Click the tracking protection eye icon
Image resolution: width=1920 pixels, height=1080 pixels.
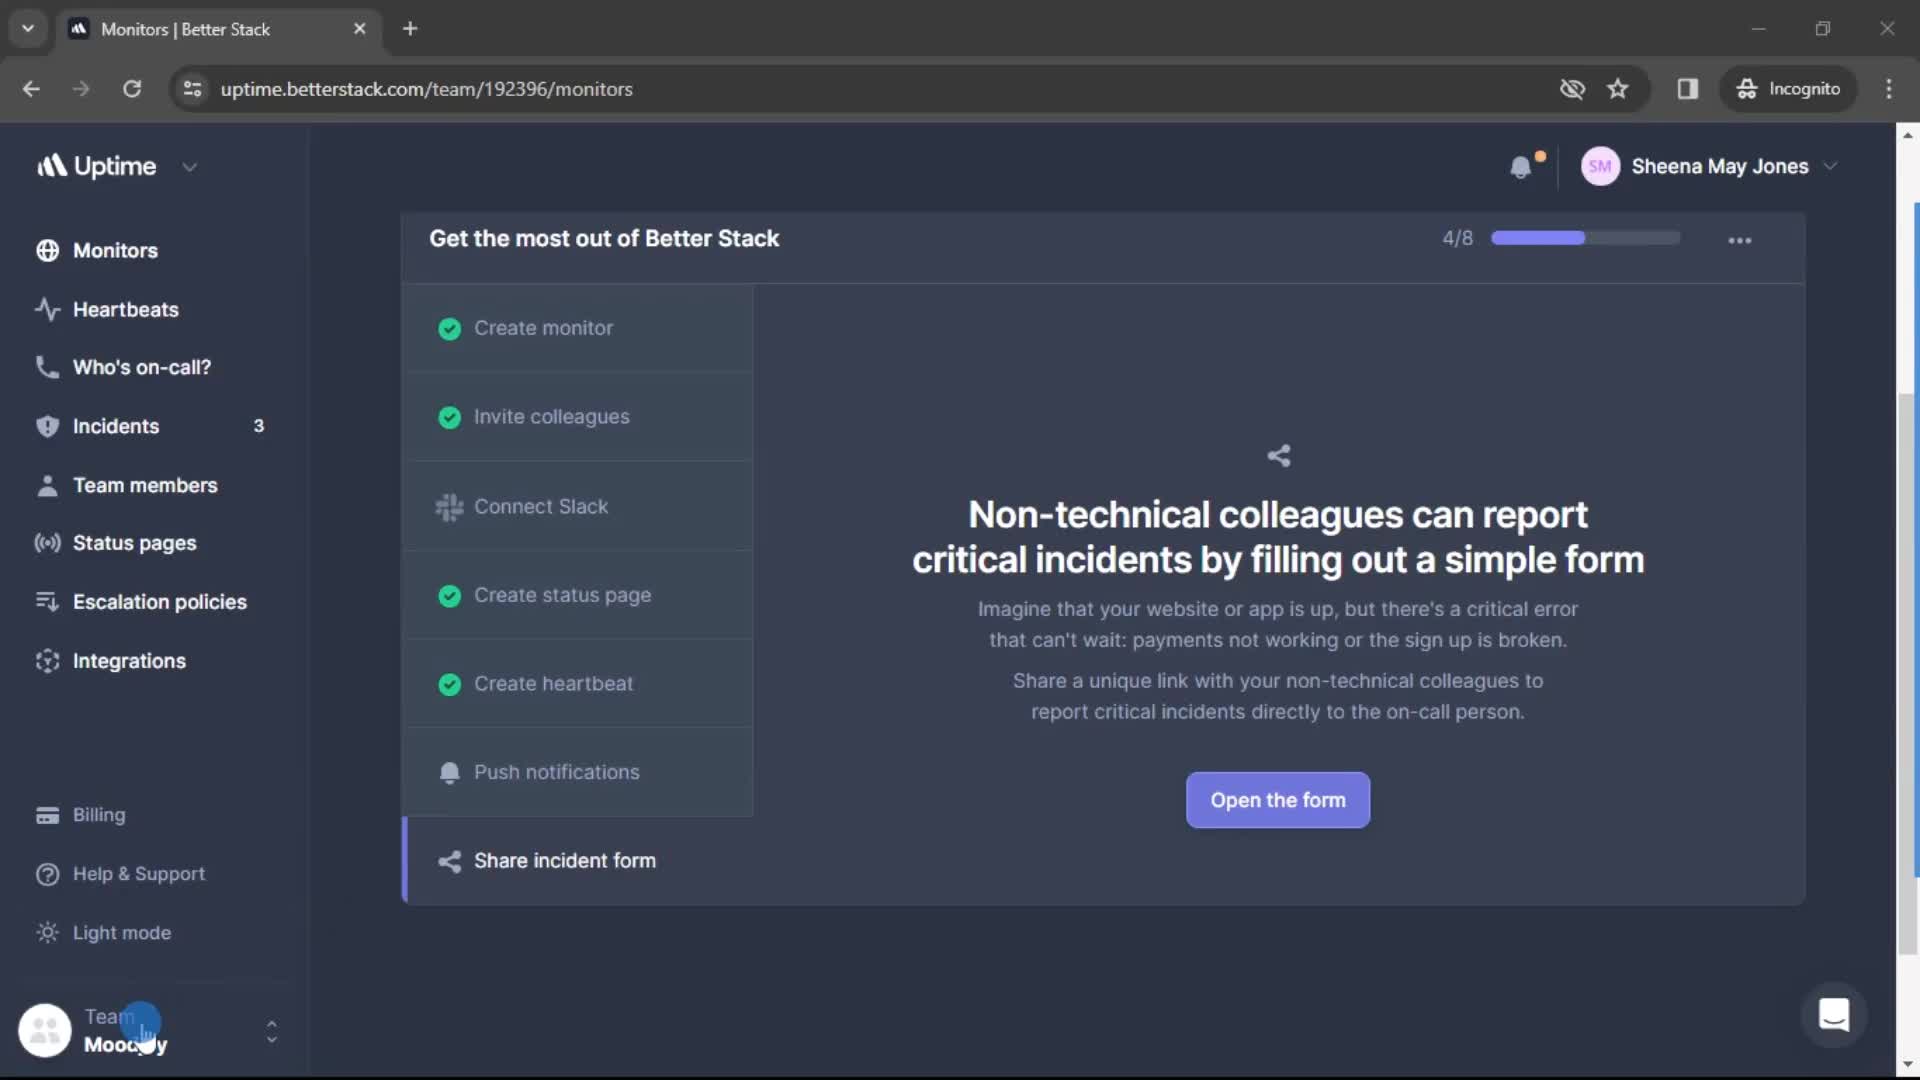1572,89
